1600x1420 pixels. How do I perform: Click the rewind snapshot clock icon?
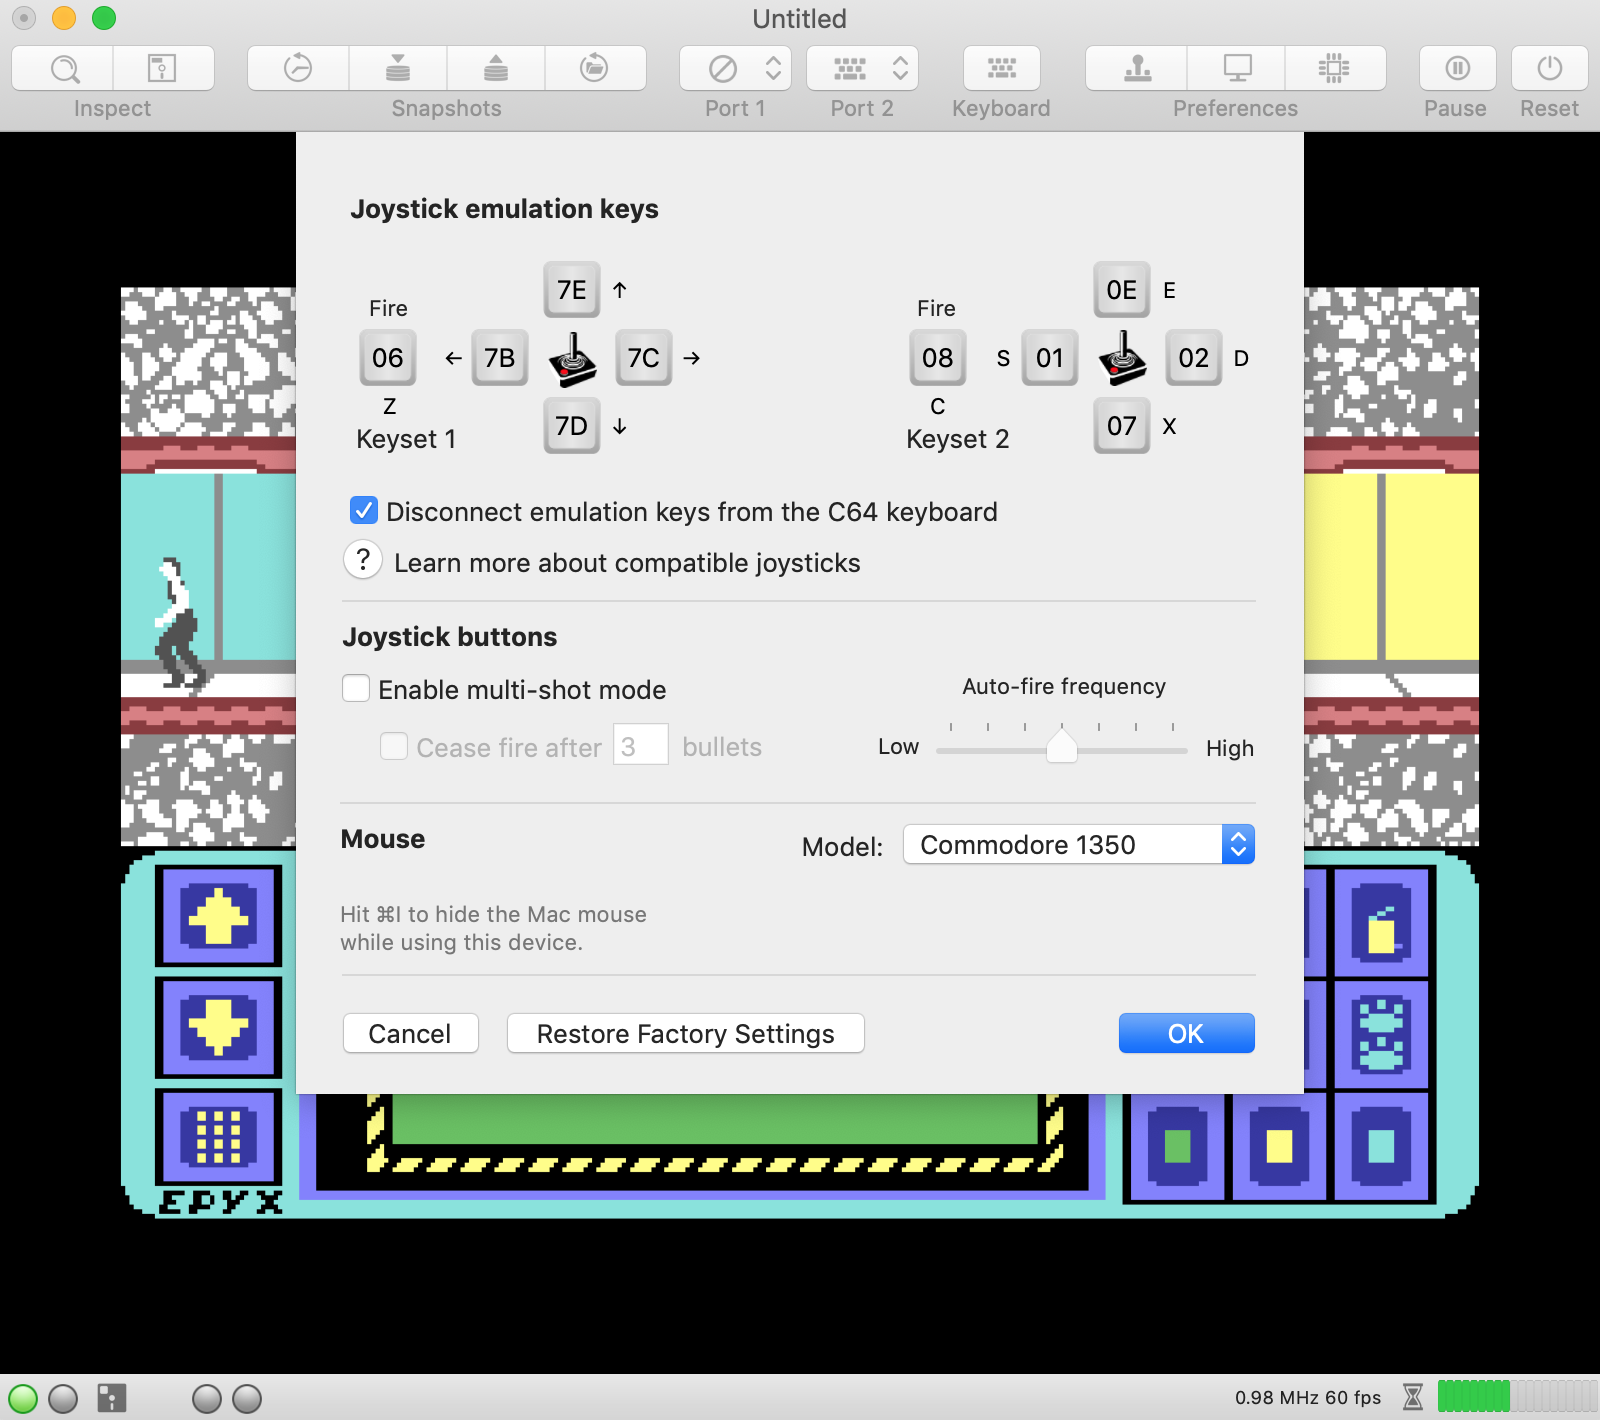click(298, 68)
